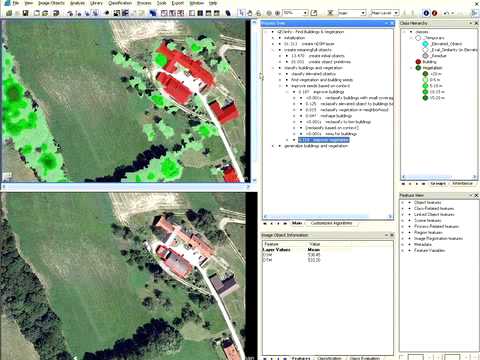Screen dimensions: 480x360
Task: Click the dark green Vegetation class swatch
Action: 418,68
